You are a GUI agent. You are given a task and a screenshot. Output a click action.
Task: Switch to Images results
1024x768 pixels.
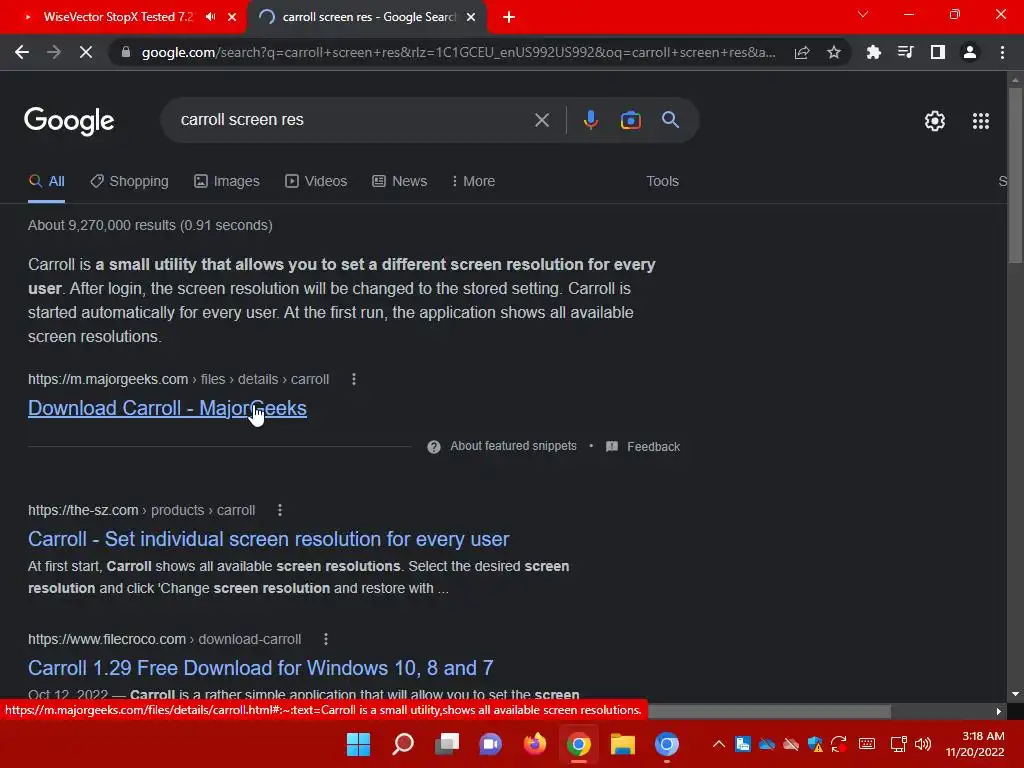click(x=227, y=182)
